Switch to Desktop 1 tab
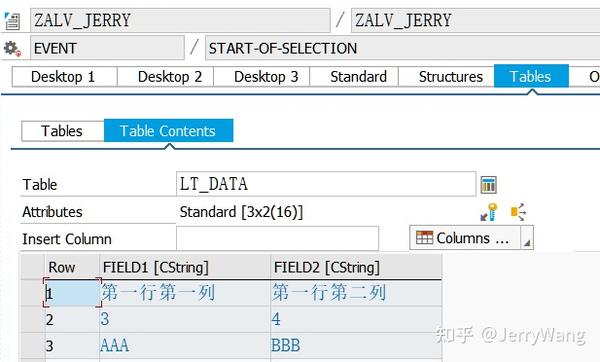Viewport: 600px width, 362px height. pyautogui.click(x=64, y=77)
